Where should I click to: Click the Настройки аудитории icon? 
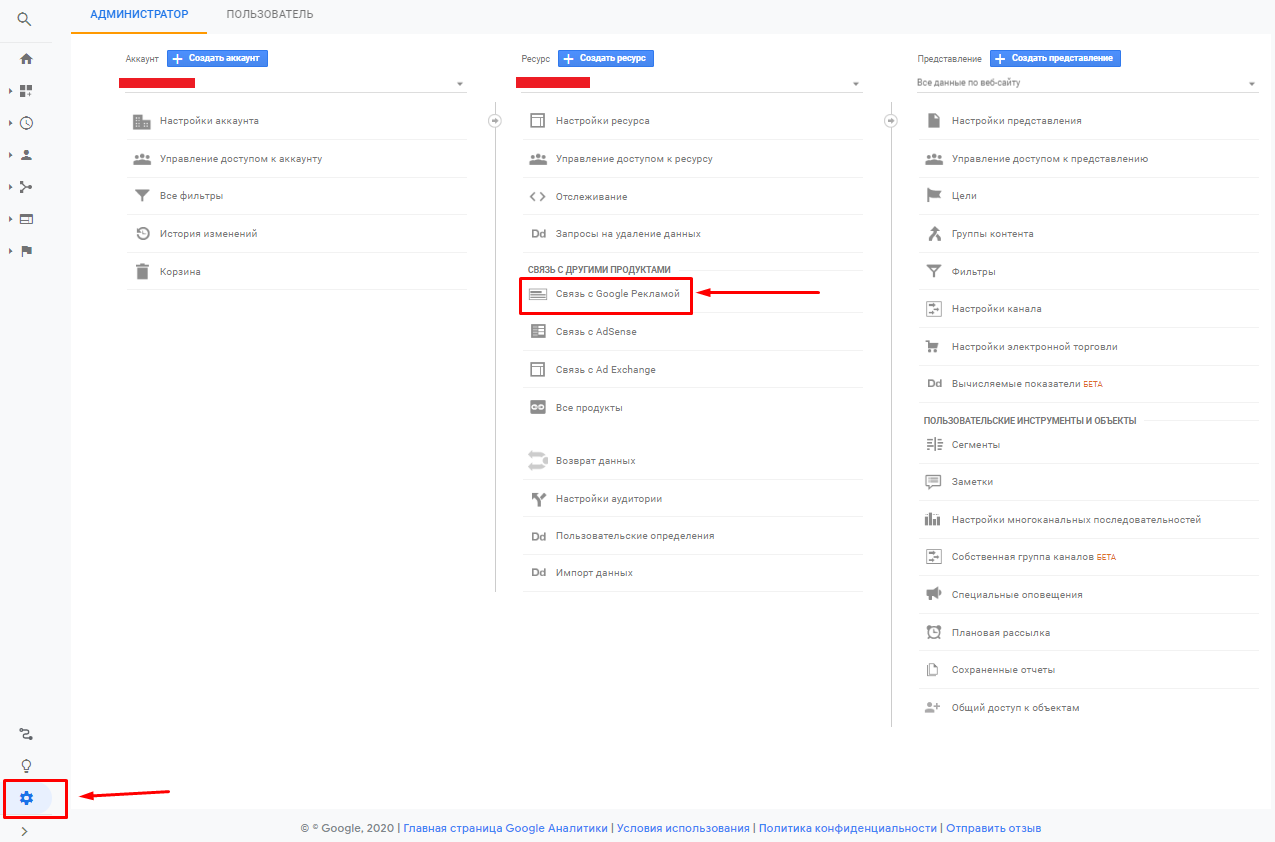coord(538,498)
